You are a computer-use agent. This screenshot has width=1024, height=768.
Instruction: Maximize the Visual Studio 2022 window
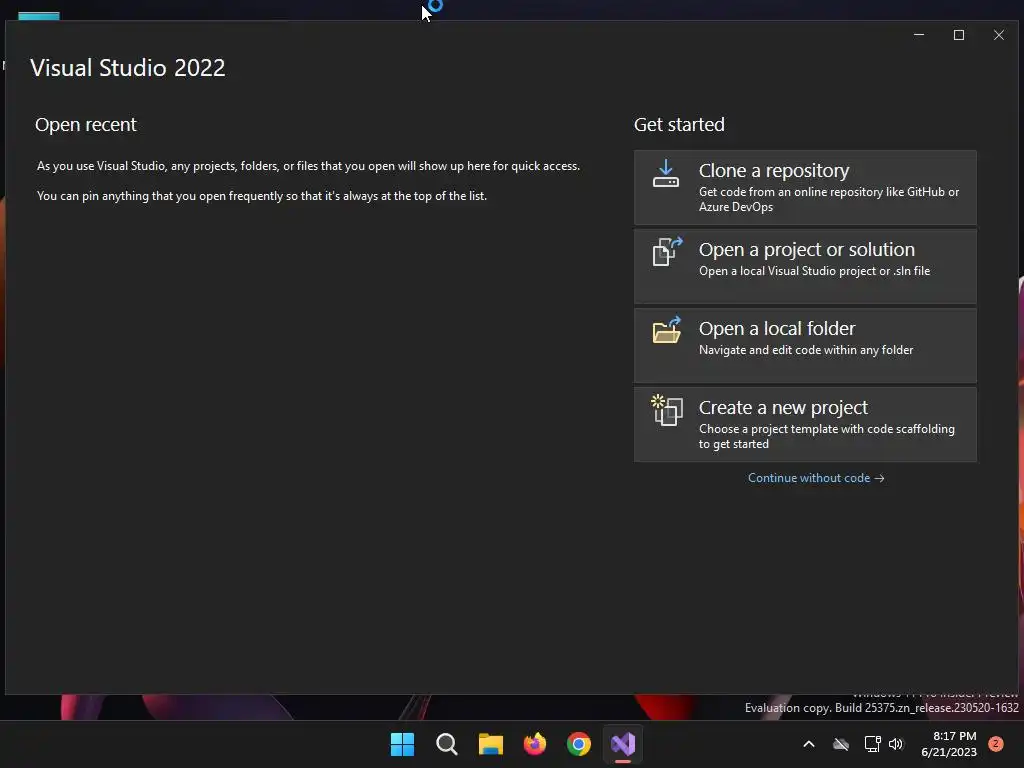[959, 35]
